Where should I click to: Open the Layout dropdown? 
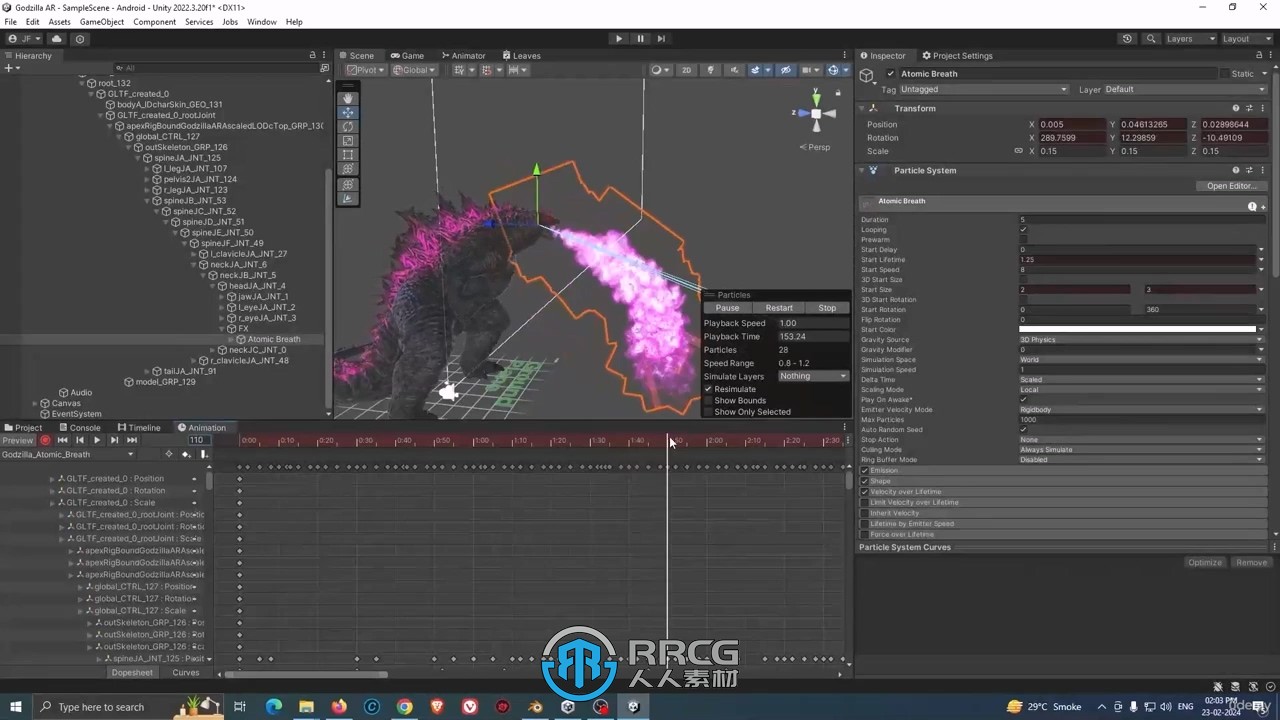tap(1246, 39)
